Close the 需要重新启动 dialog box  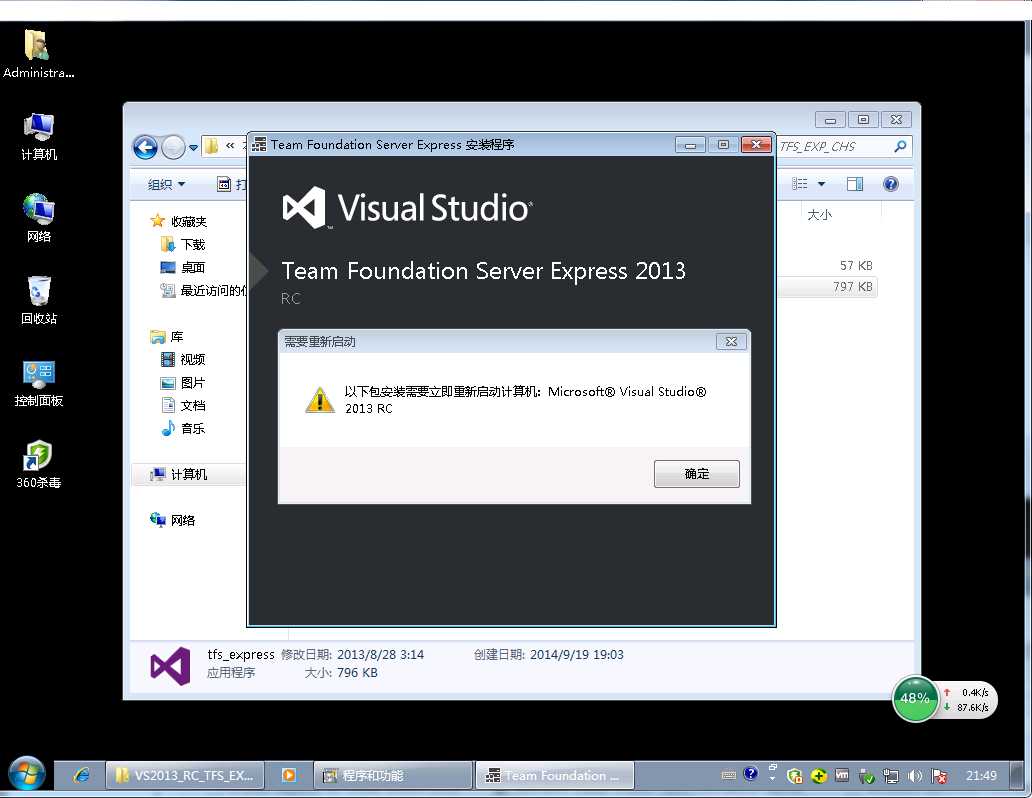pyautogui.click(x=731, y=342)
